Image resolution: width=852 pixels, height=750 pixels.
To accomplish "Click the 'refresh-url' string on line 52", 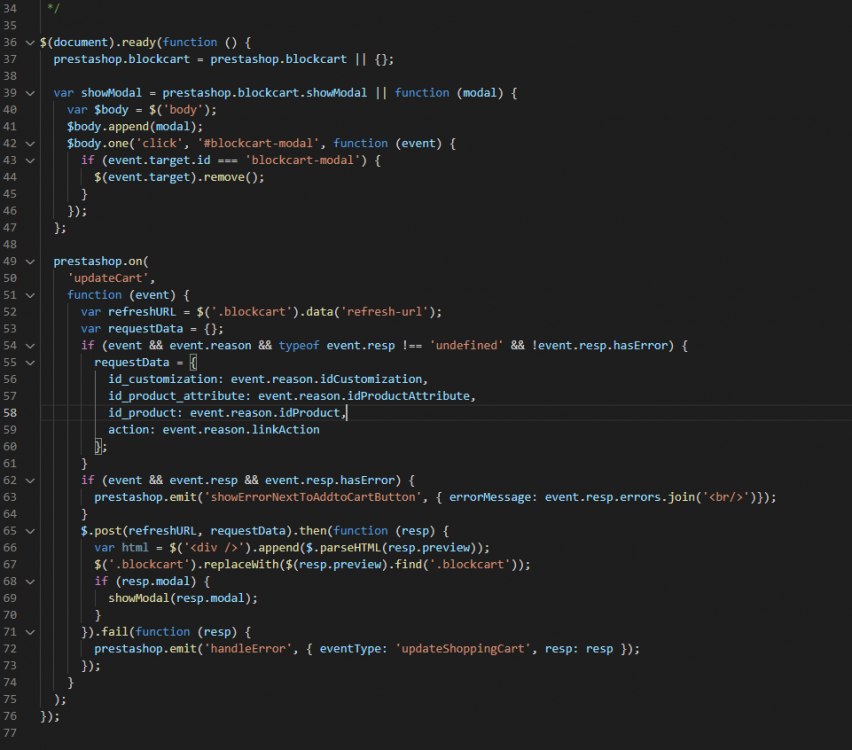I will pyautogui.click(x=384, y=312).
